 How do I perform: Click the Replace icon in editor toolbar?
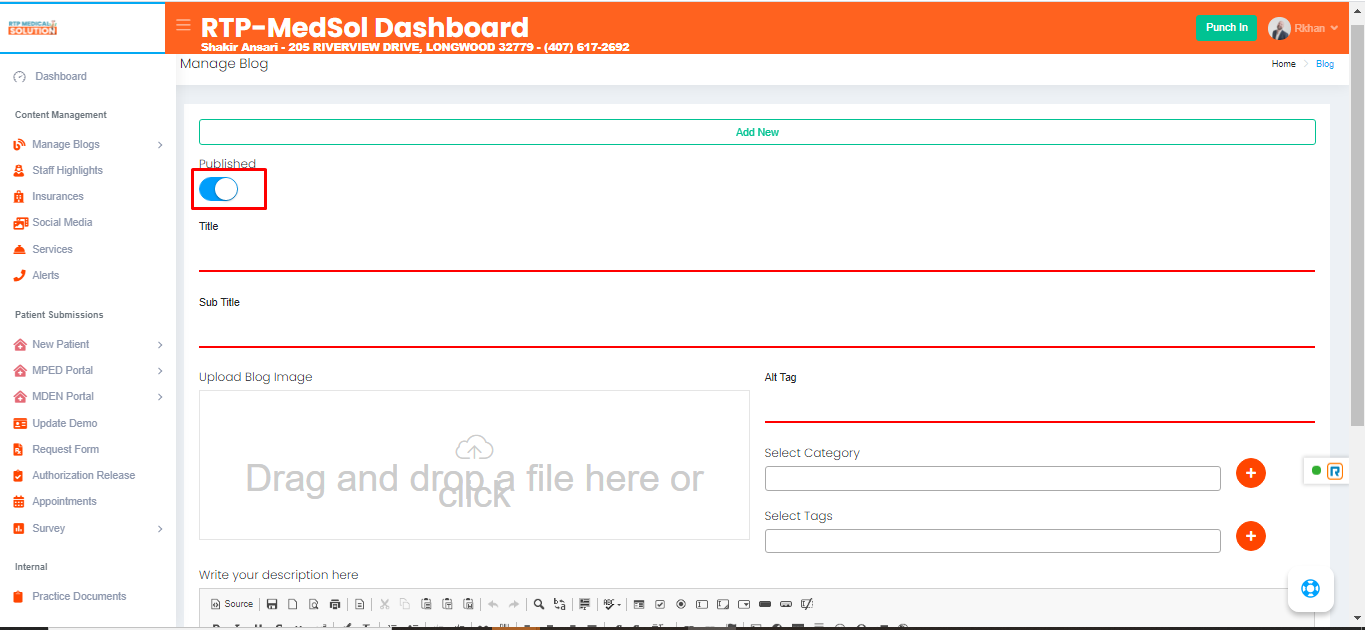pyautogui.click(x=560, y=604)
